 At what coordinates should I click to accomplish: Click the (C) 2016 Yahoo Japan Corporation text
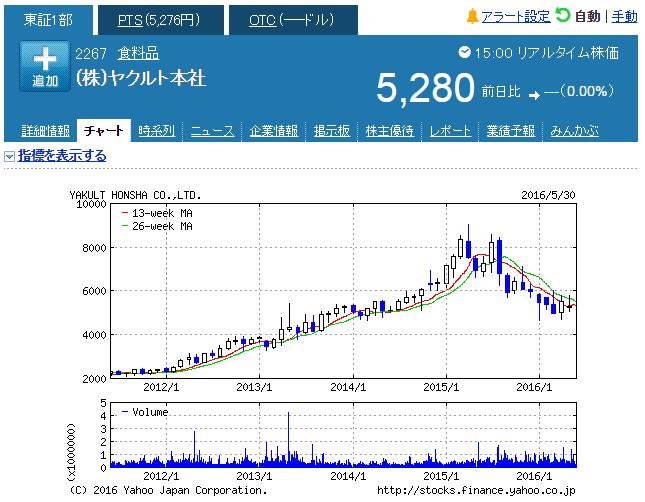[x=168, y=490]
